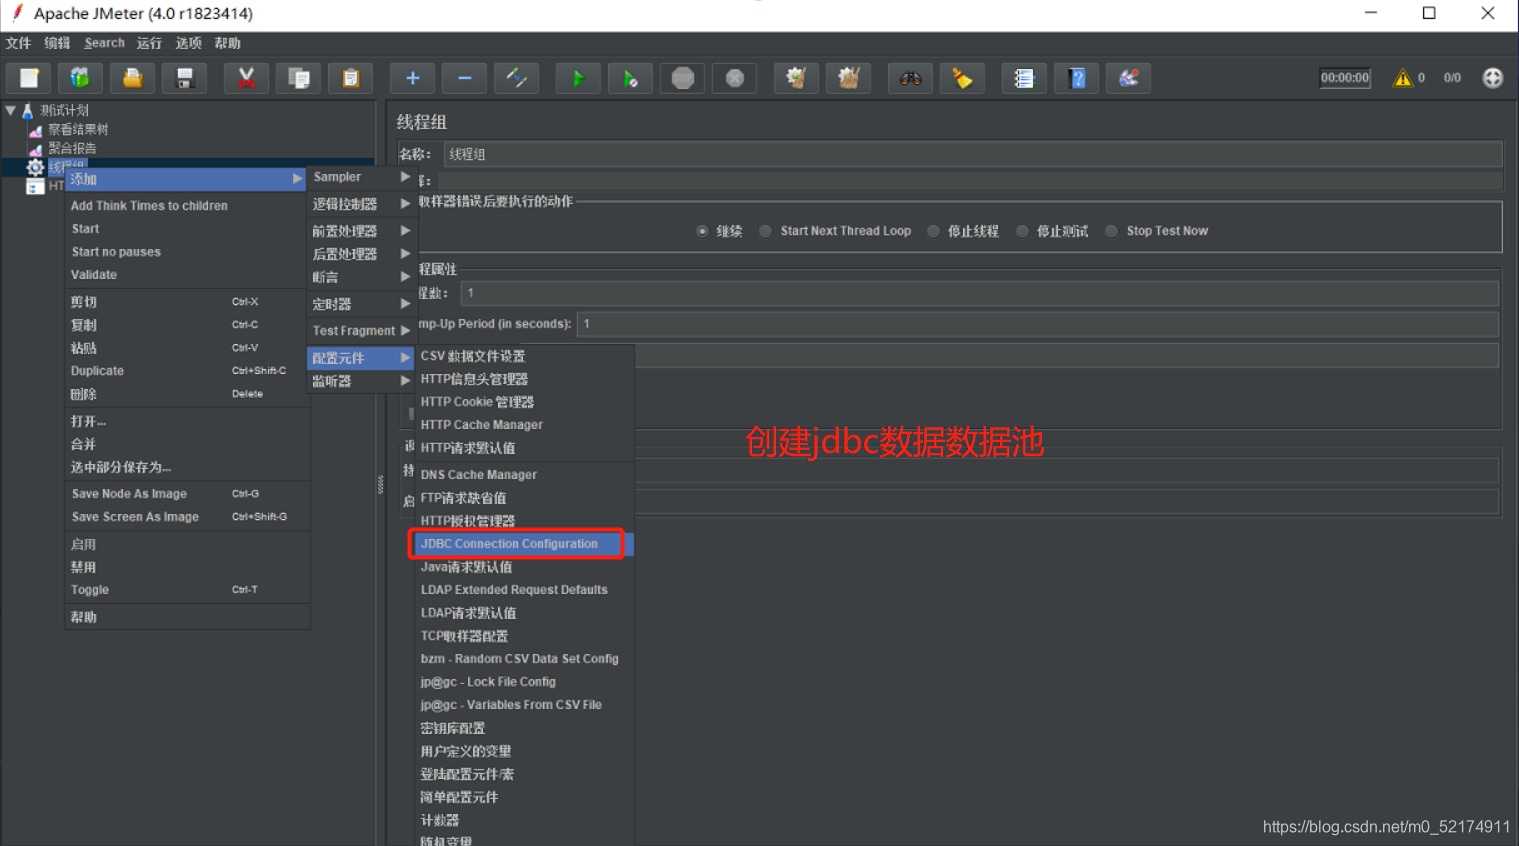Viewport: 1519px width, 846px height.
Task: Click the thread count input field
Action: 979,293
